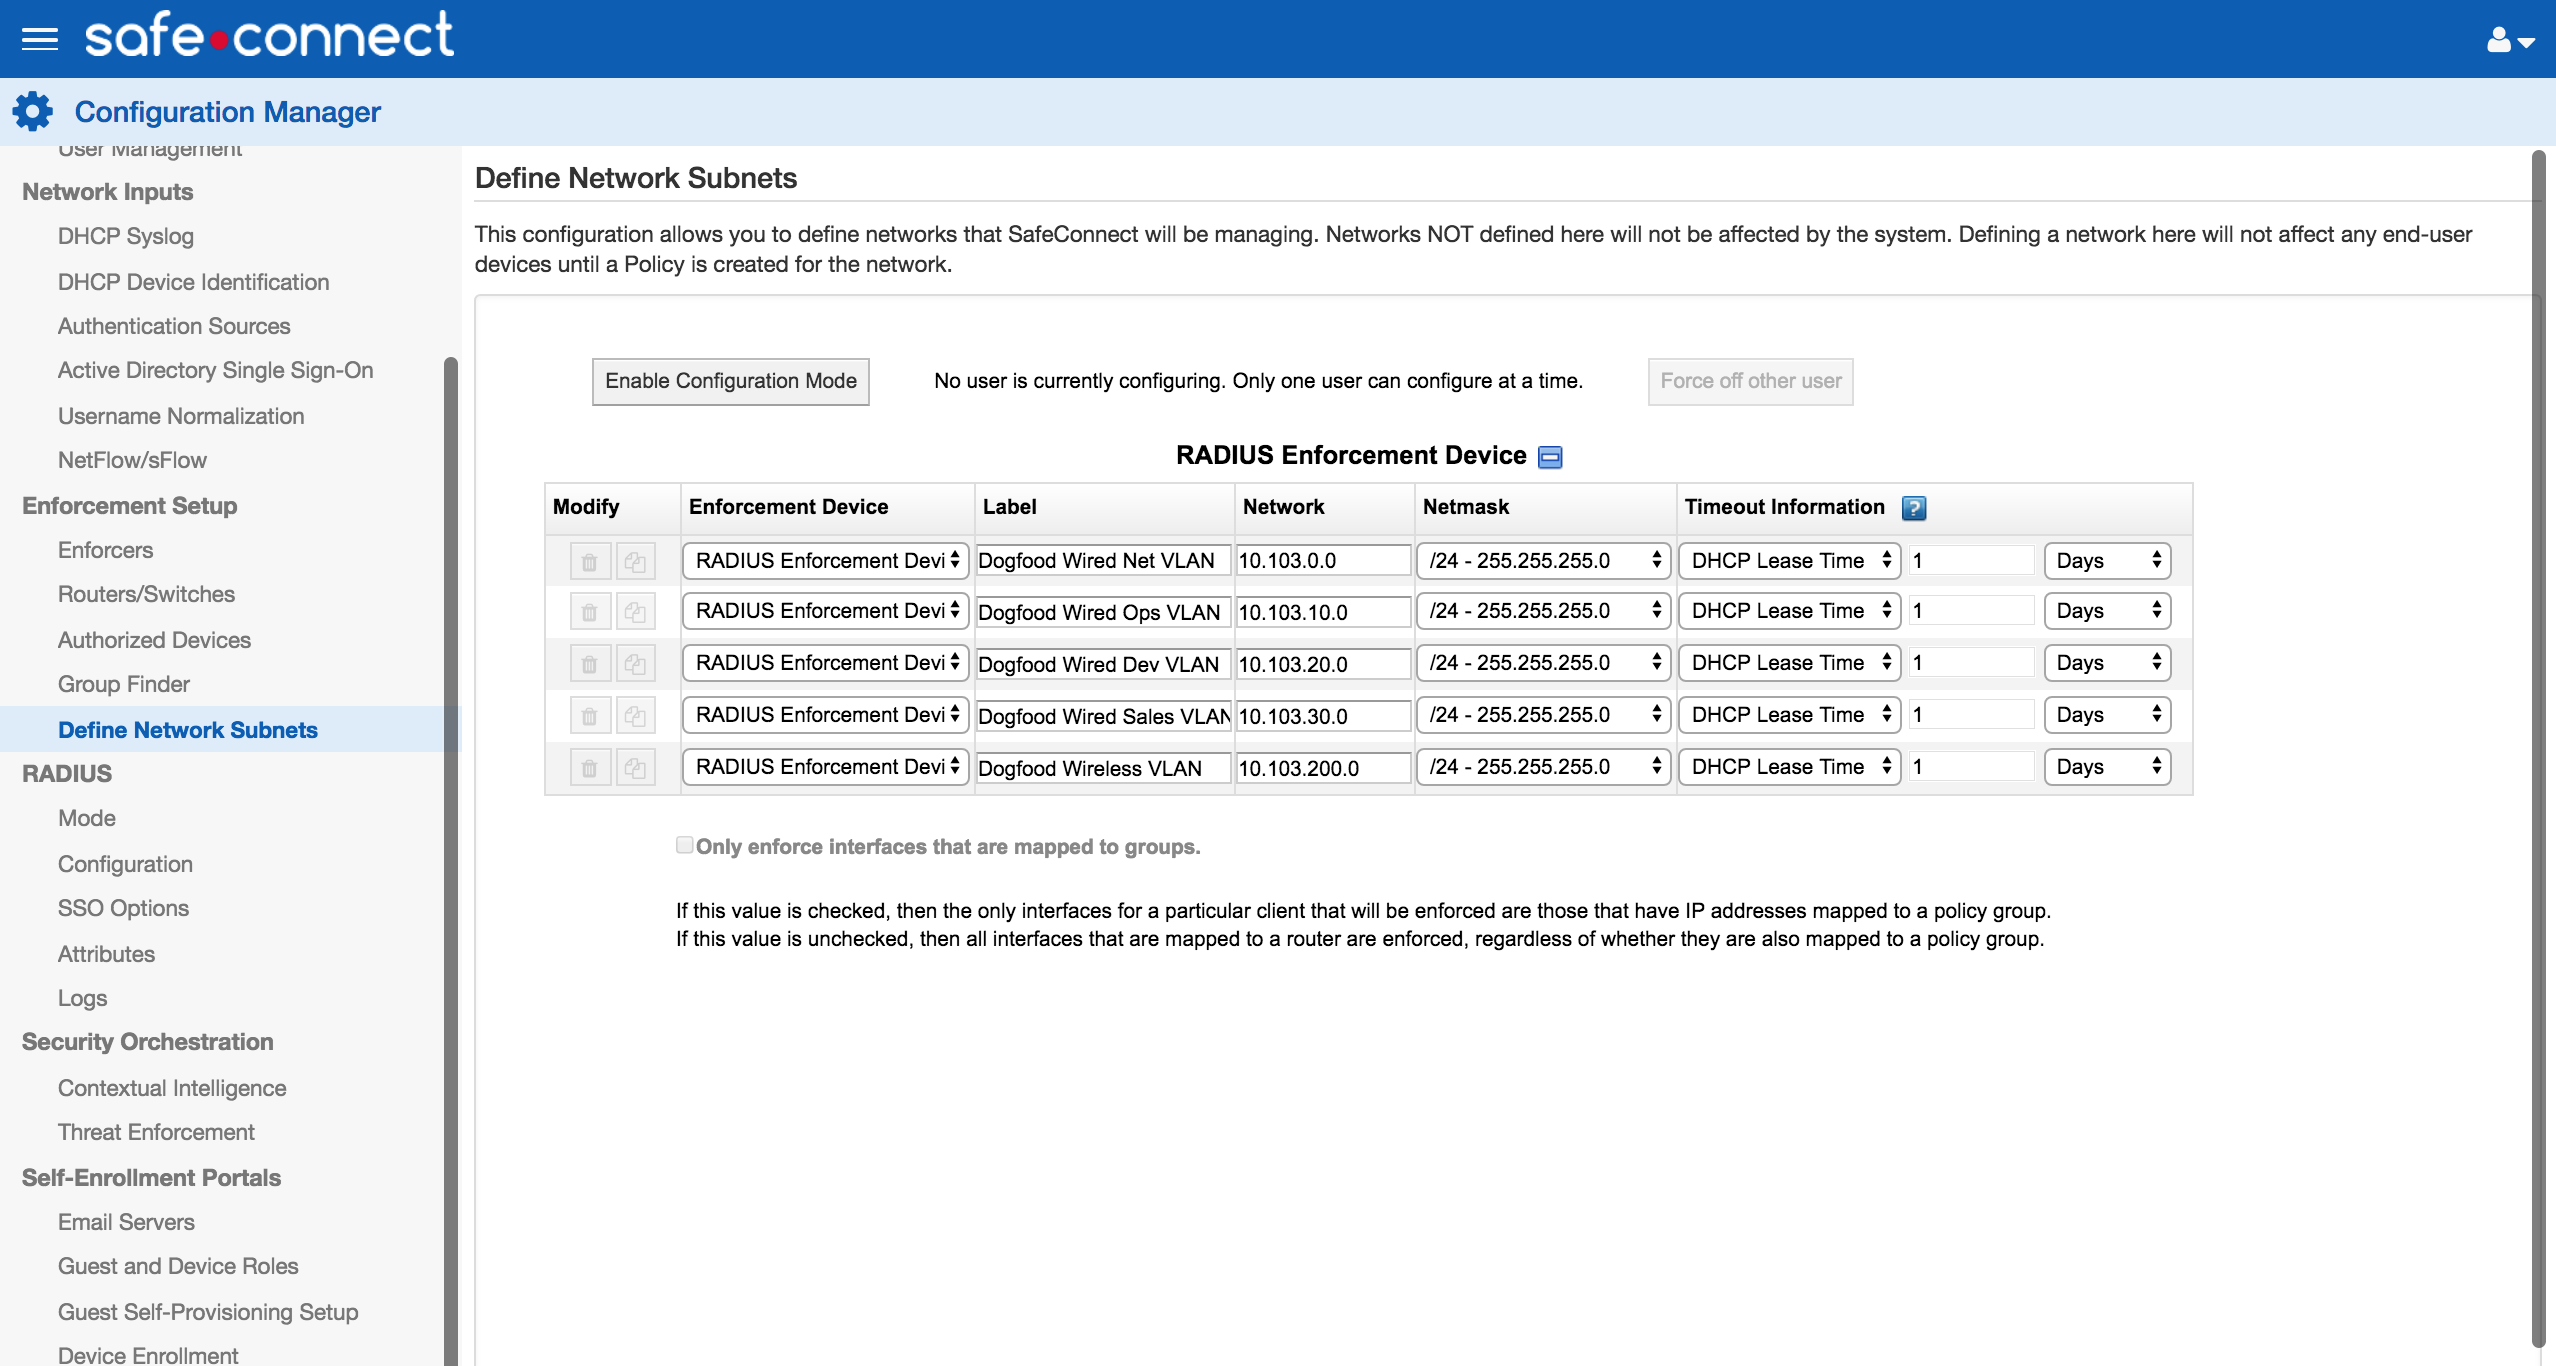This screenshot has height=1366, width=2556.
Task: Click the sidebar scrollbar
Action: [x=450, y=860]
